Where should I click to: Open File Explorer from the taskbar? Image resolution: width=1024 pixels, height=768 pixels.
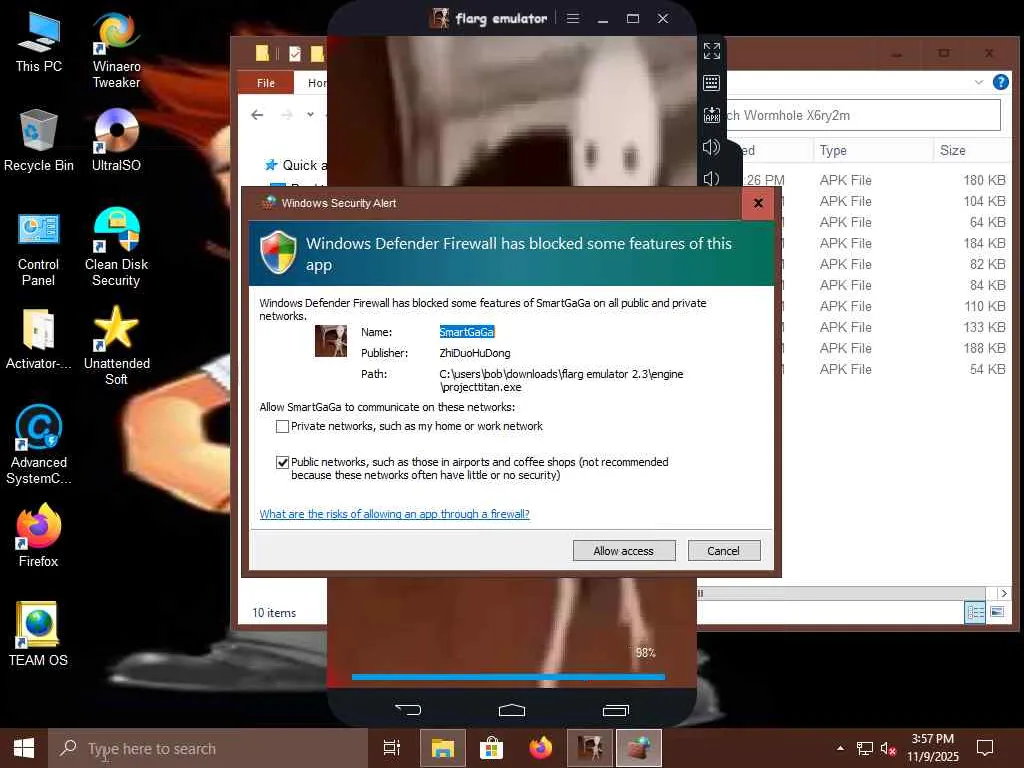pyautogui.click(x=442, y=748)
